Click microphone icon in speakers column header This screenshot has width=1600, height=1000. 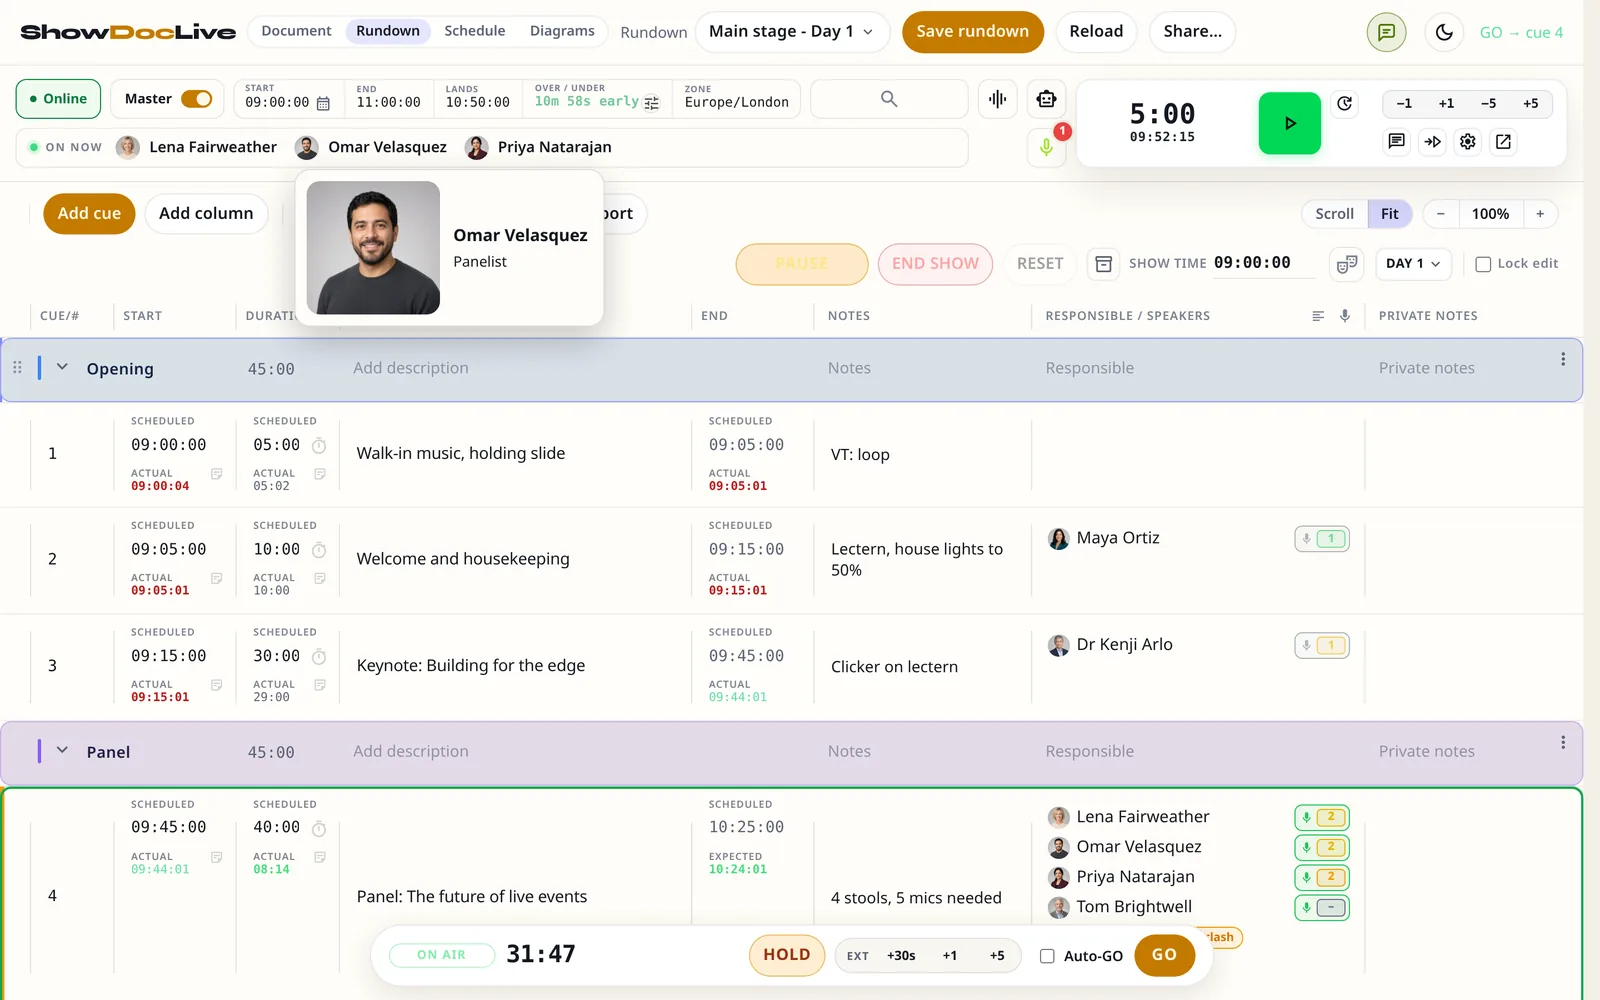(1345, 316)
